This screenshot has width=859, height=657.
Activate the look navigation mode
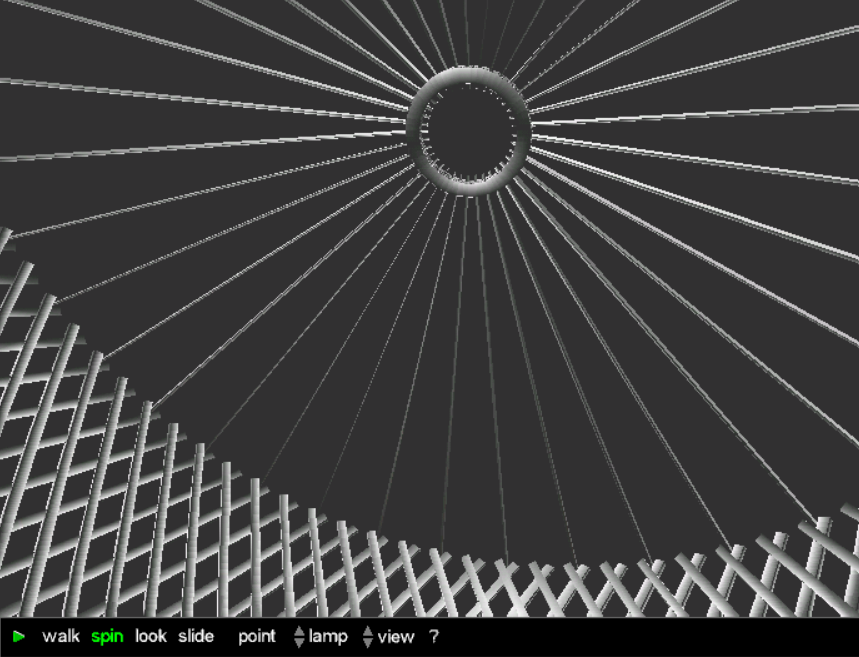coord(151,636)
